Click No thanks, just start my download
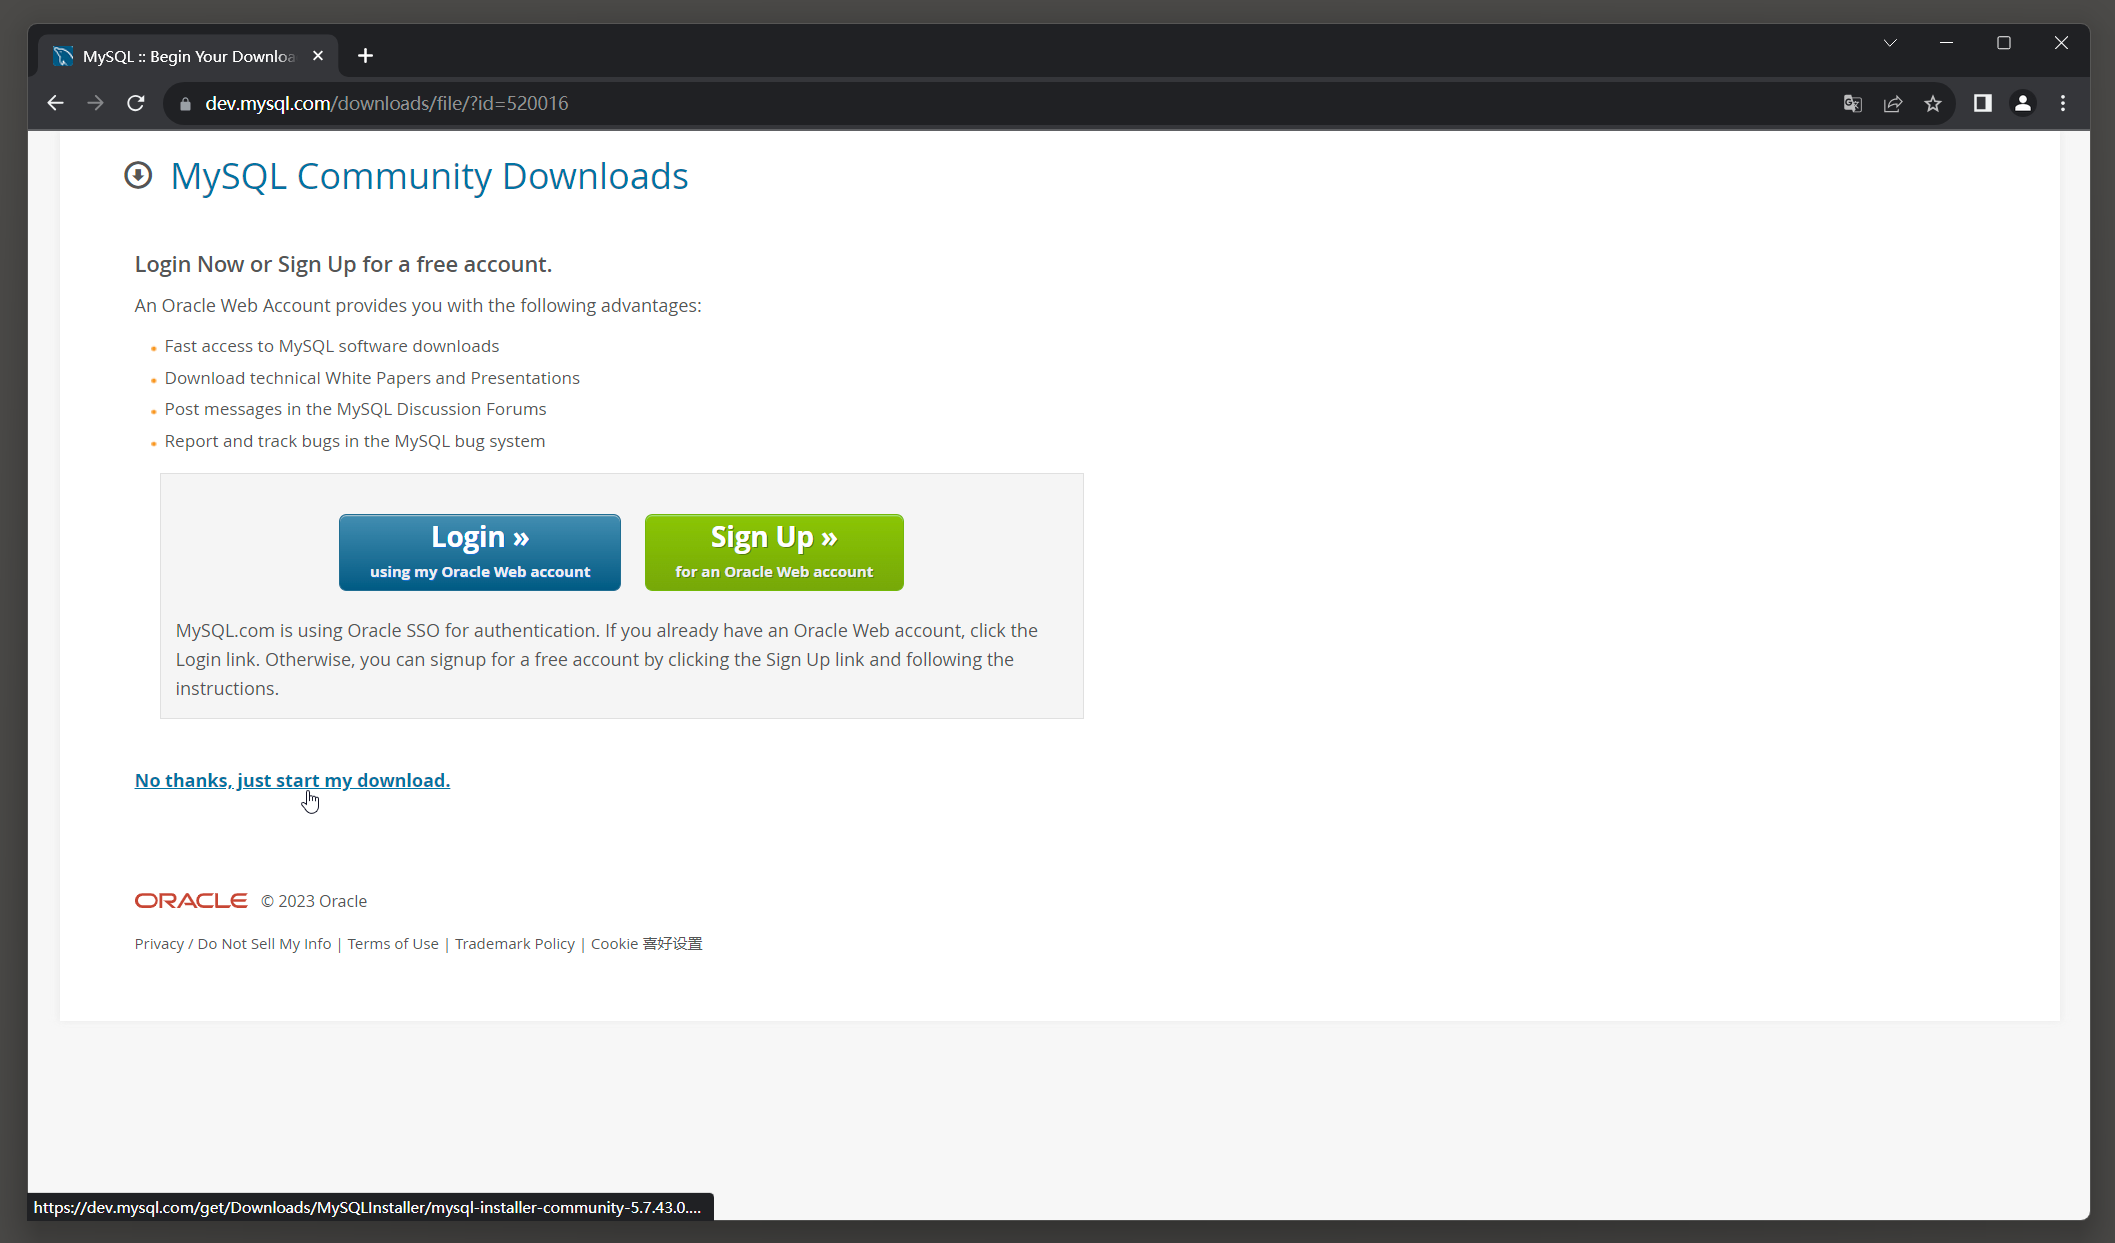 (x=292, y=780)
